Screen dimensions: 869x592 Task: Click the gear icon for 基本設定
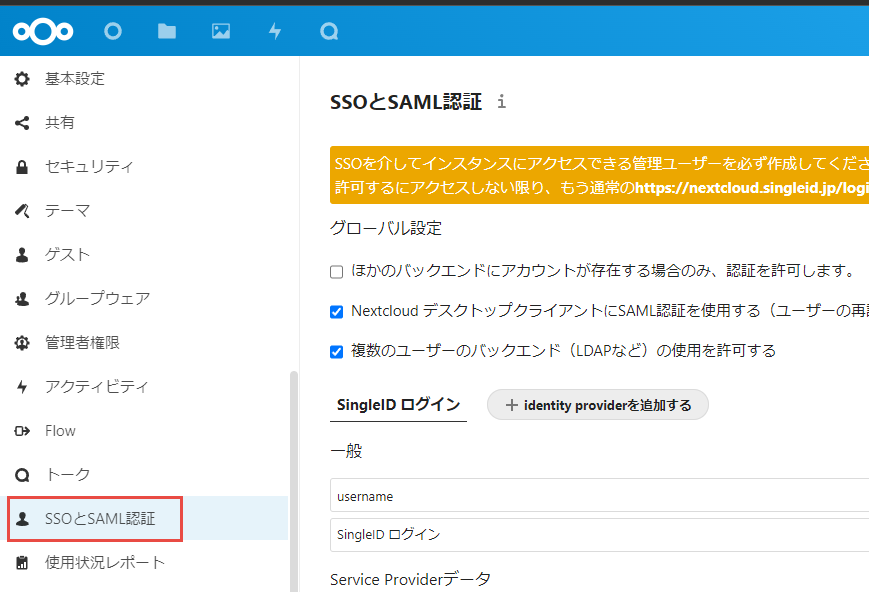pos(22,79)
